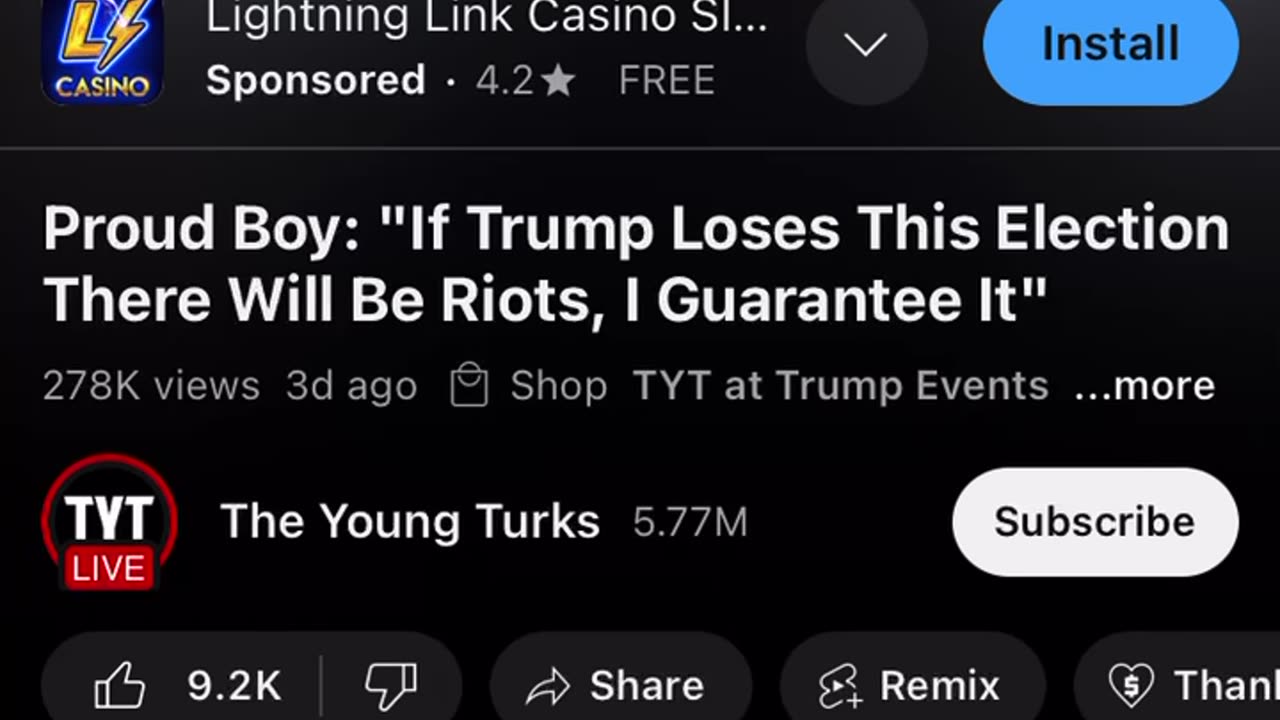Tap the Share arrow icon
This screenshot has height=720, width=1280.
547,686
